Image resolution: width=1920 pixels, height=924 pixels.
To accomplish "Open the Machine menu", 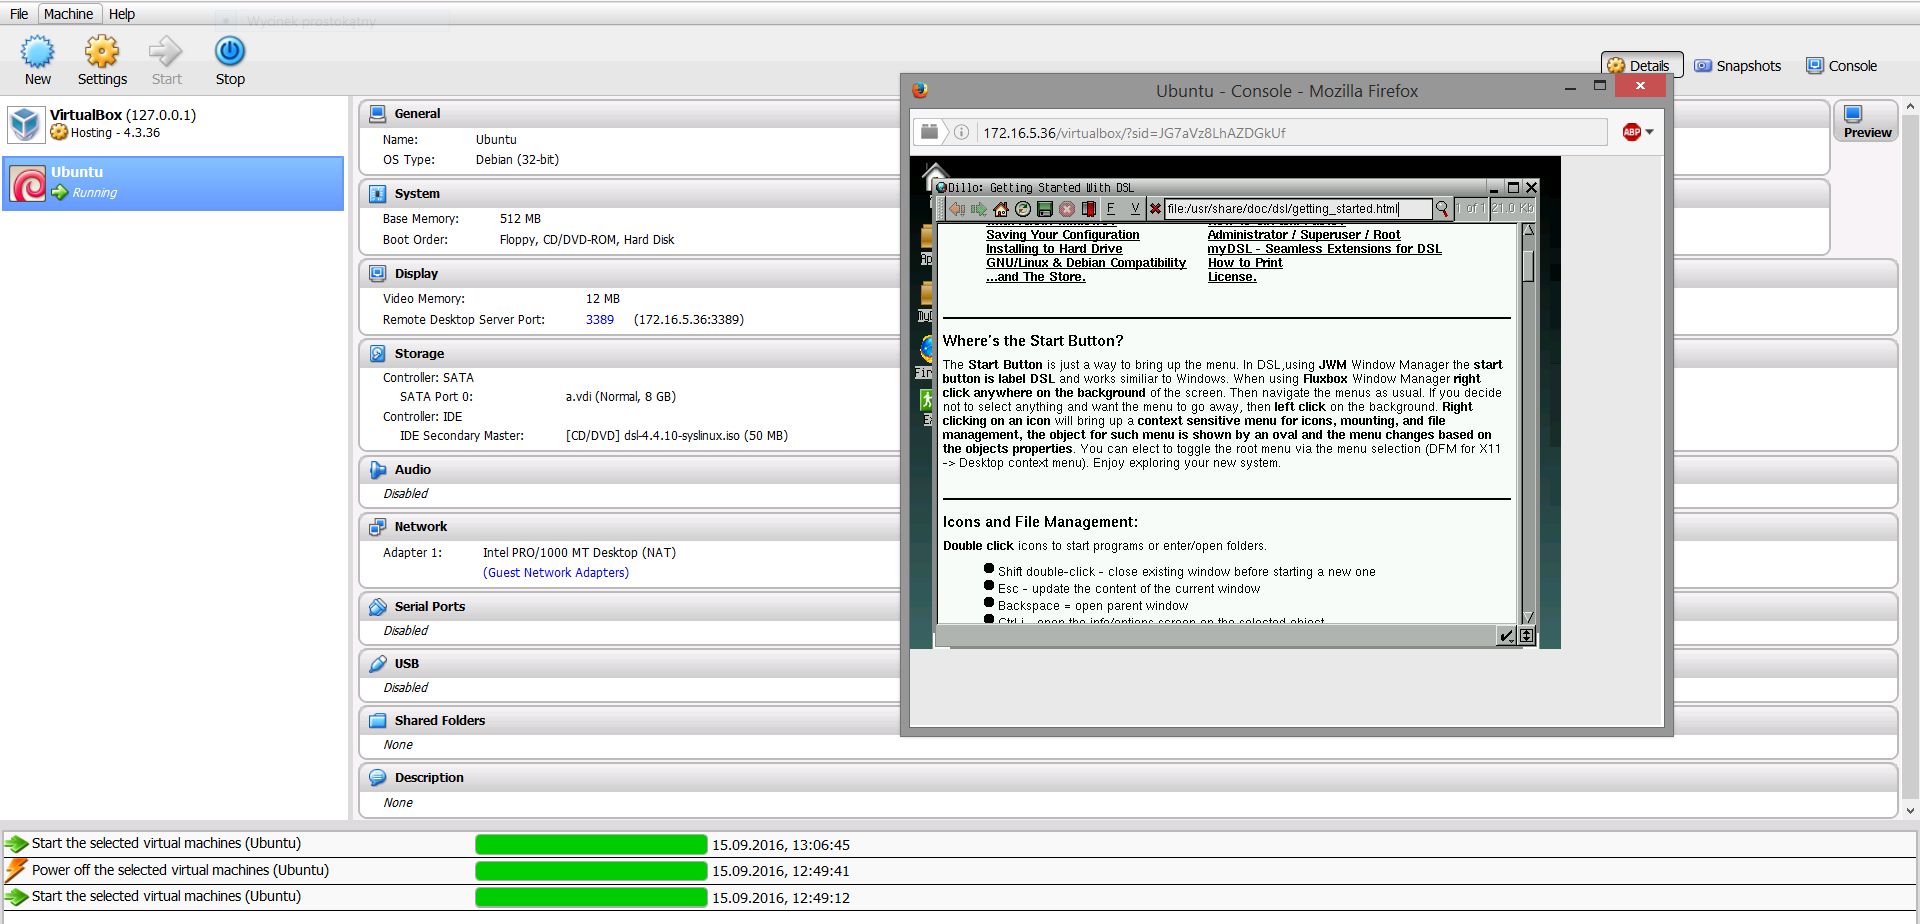I will pyautogui.click(x=68, y=14).
